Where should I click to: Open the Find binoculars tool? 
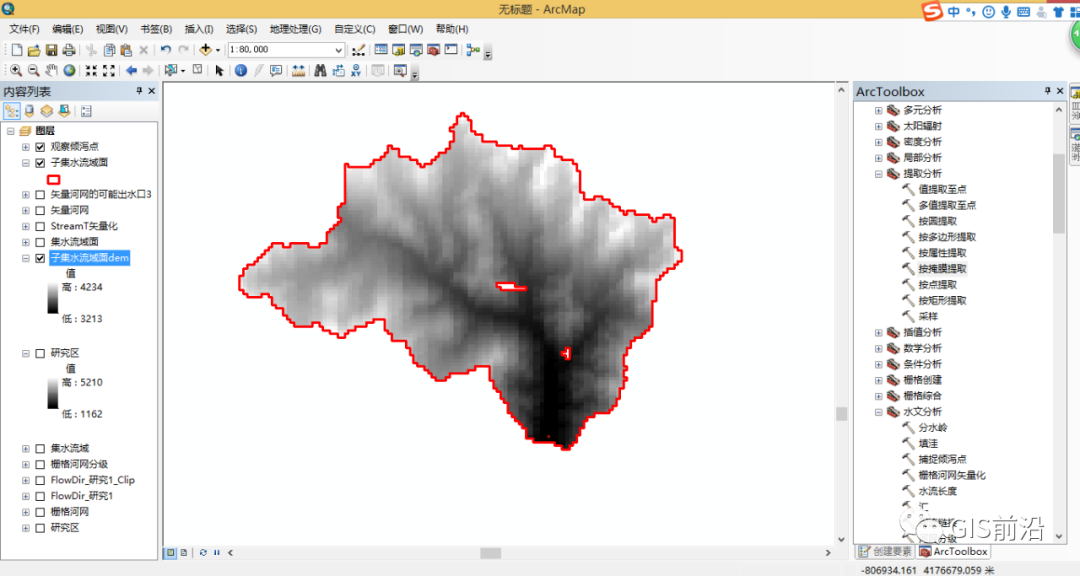(x=320, y=70)
